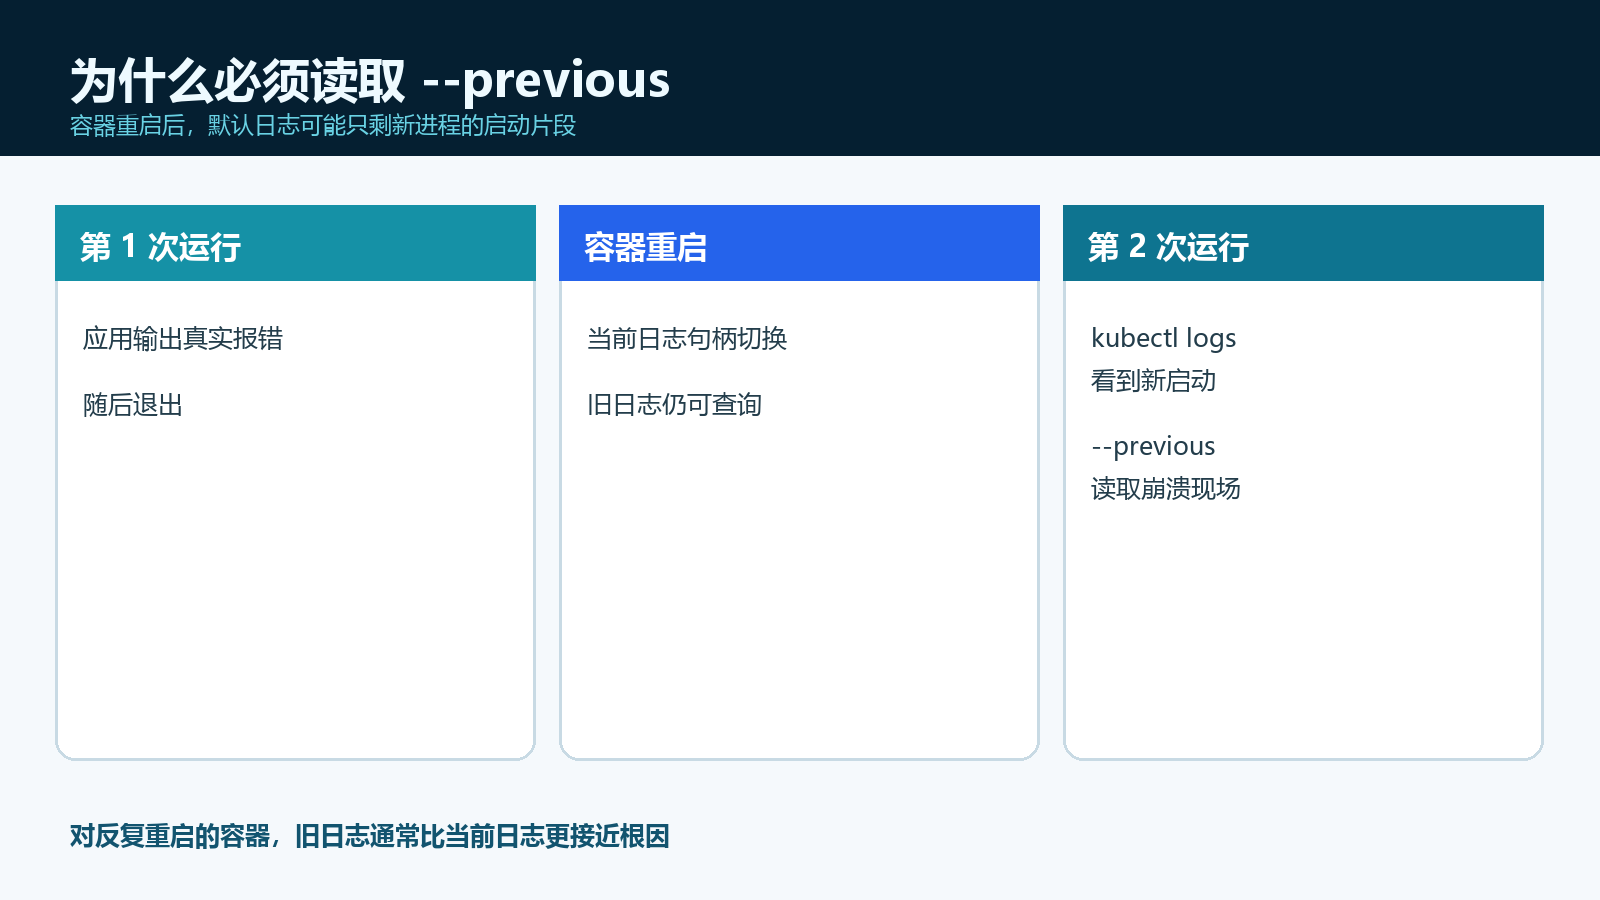Screen dimensions: 1600x900
Task: Click the '第 2 次运行' card header
Action: click(1303, 243)
